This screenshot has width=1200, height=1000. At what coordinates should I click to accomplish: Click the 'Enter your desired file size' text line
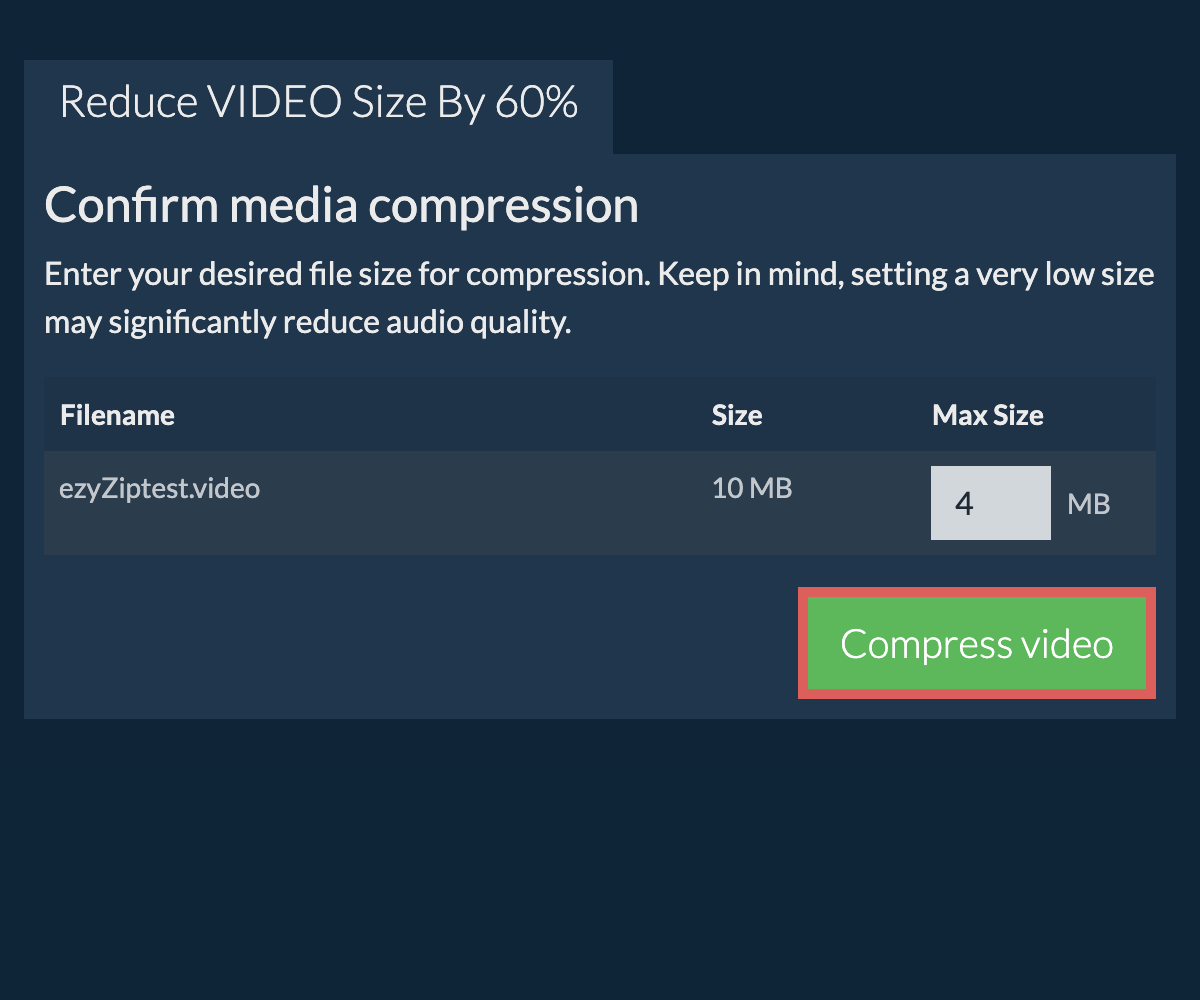pyautogui.click(x=599, y=274)
